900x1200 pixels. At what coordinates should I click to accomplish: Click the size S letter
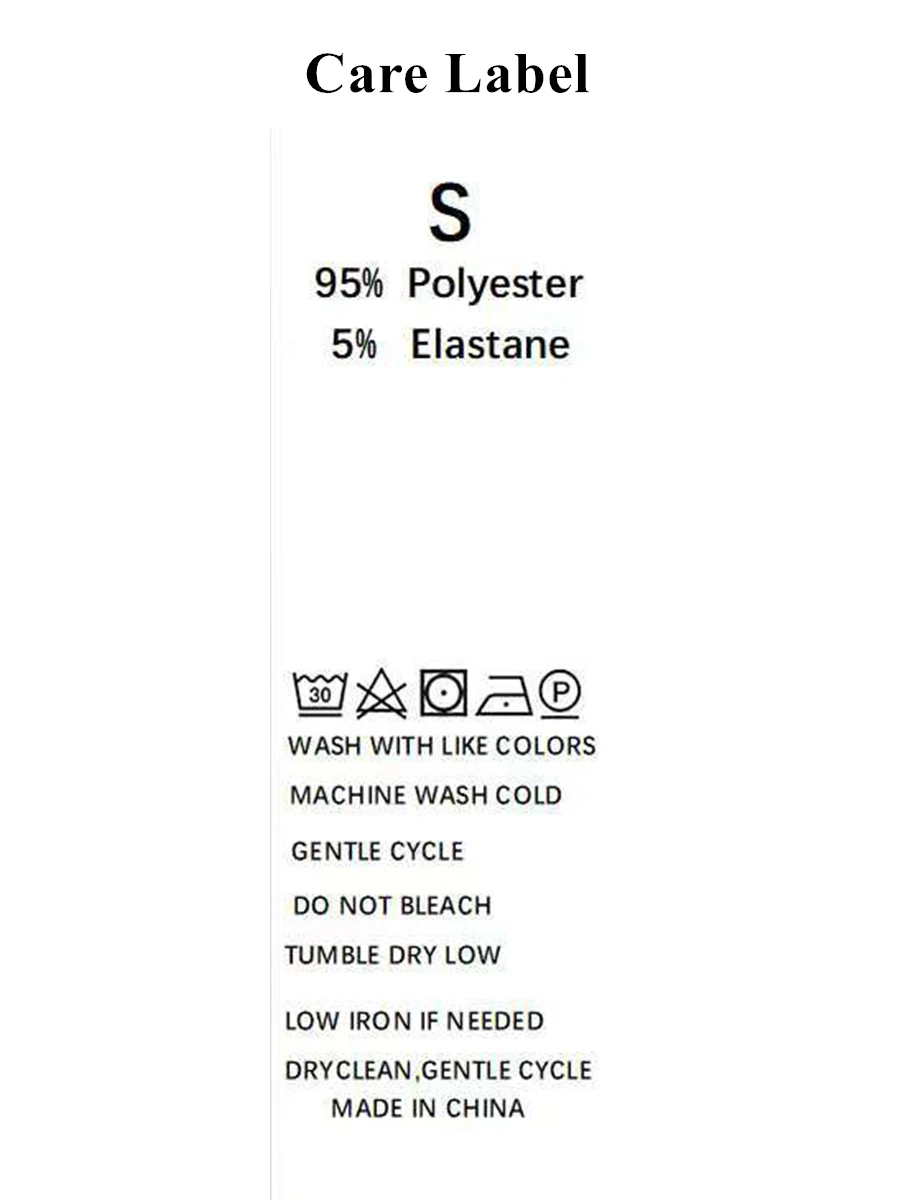coord(450,213)
